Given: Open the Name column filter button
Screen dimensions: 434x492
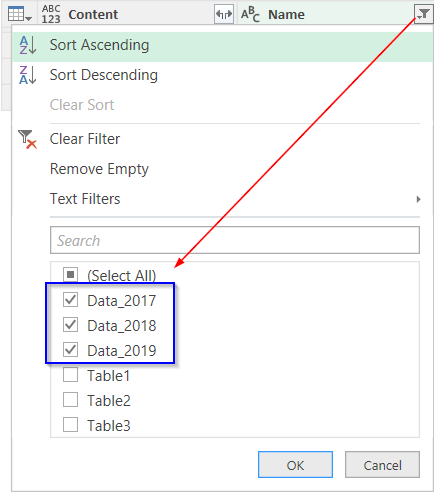Looking at the screenshot, I should pyautogui.click(x=423, y=14).
